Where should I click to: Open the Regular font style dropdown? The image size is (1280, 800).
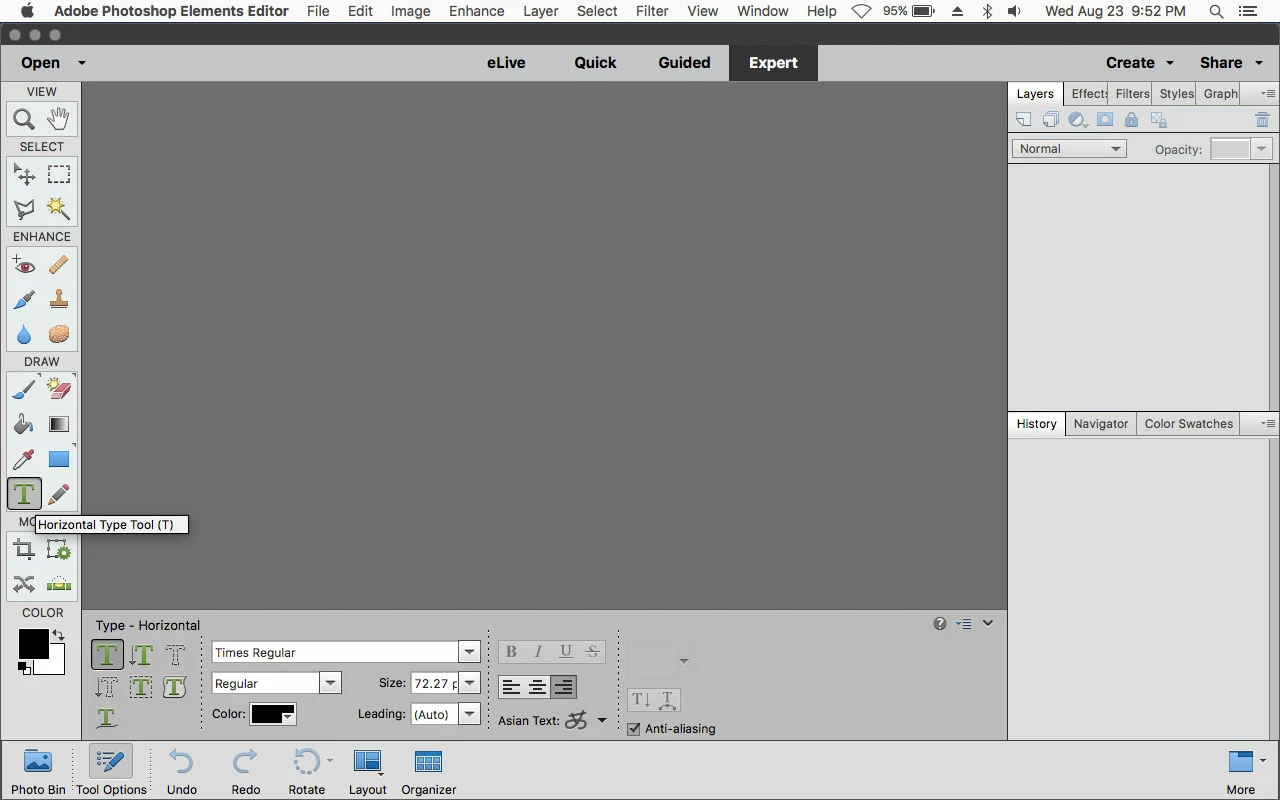pos(330,683)
